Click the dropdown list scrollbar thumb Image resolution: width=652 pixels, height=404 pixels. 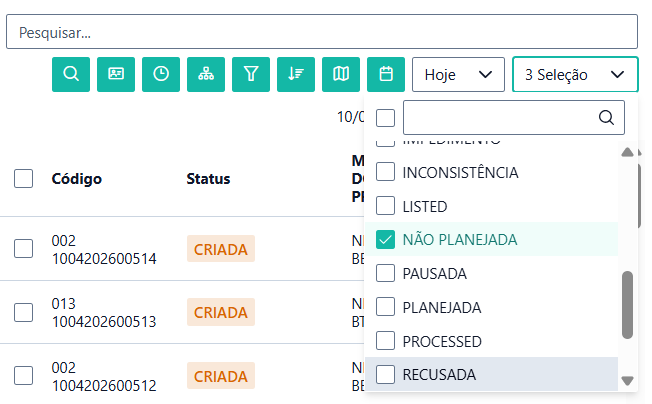pos(628,305)
